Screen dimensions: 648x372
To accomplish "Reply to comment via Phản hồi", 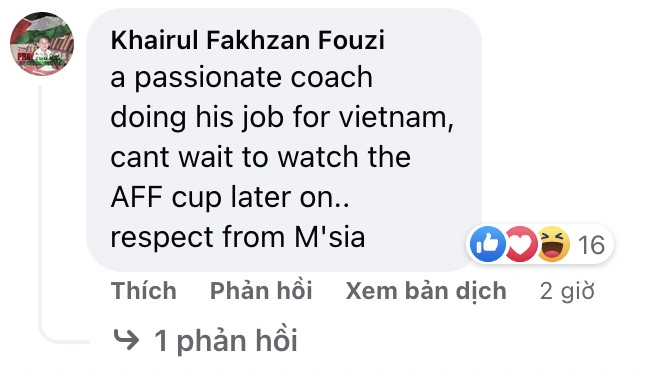I will pos(261,291).
